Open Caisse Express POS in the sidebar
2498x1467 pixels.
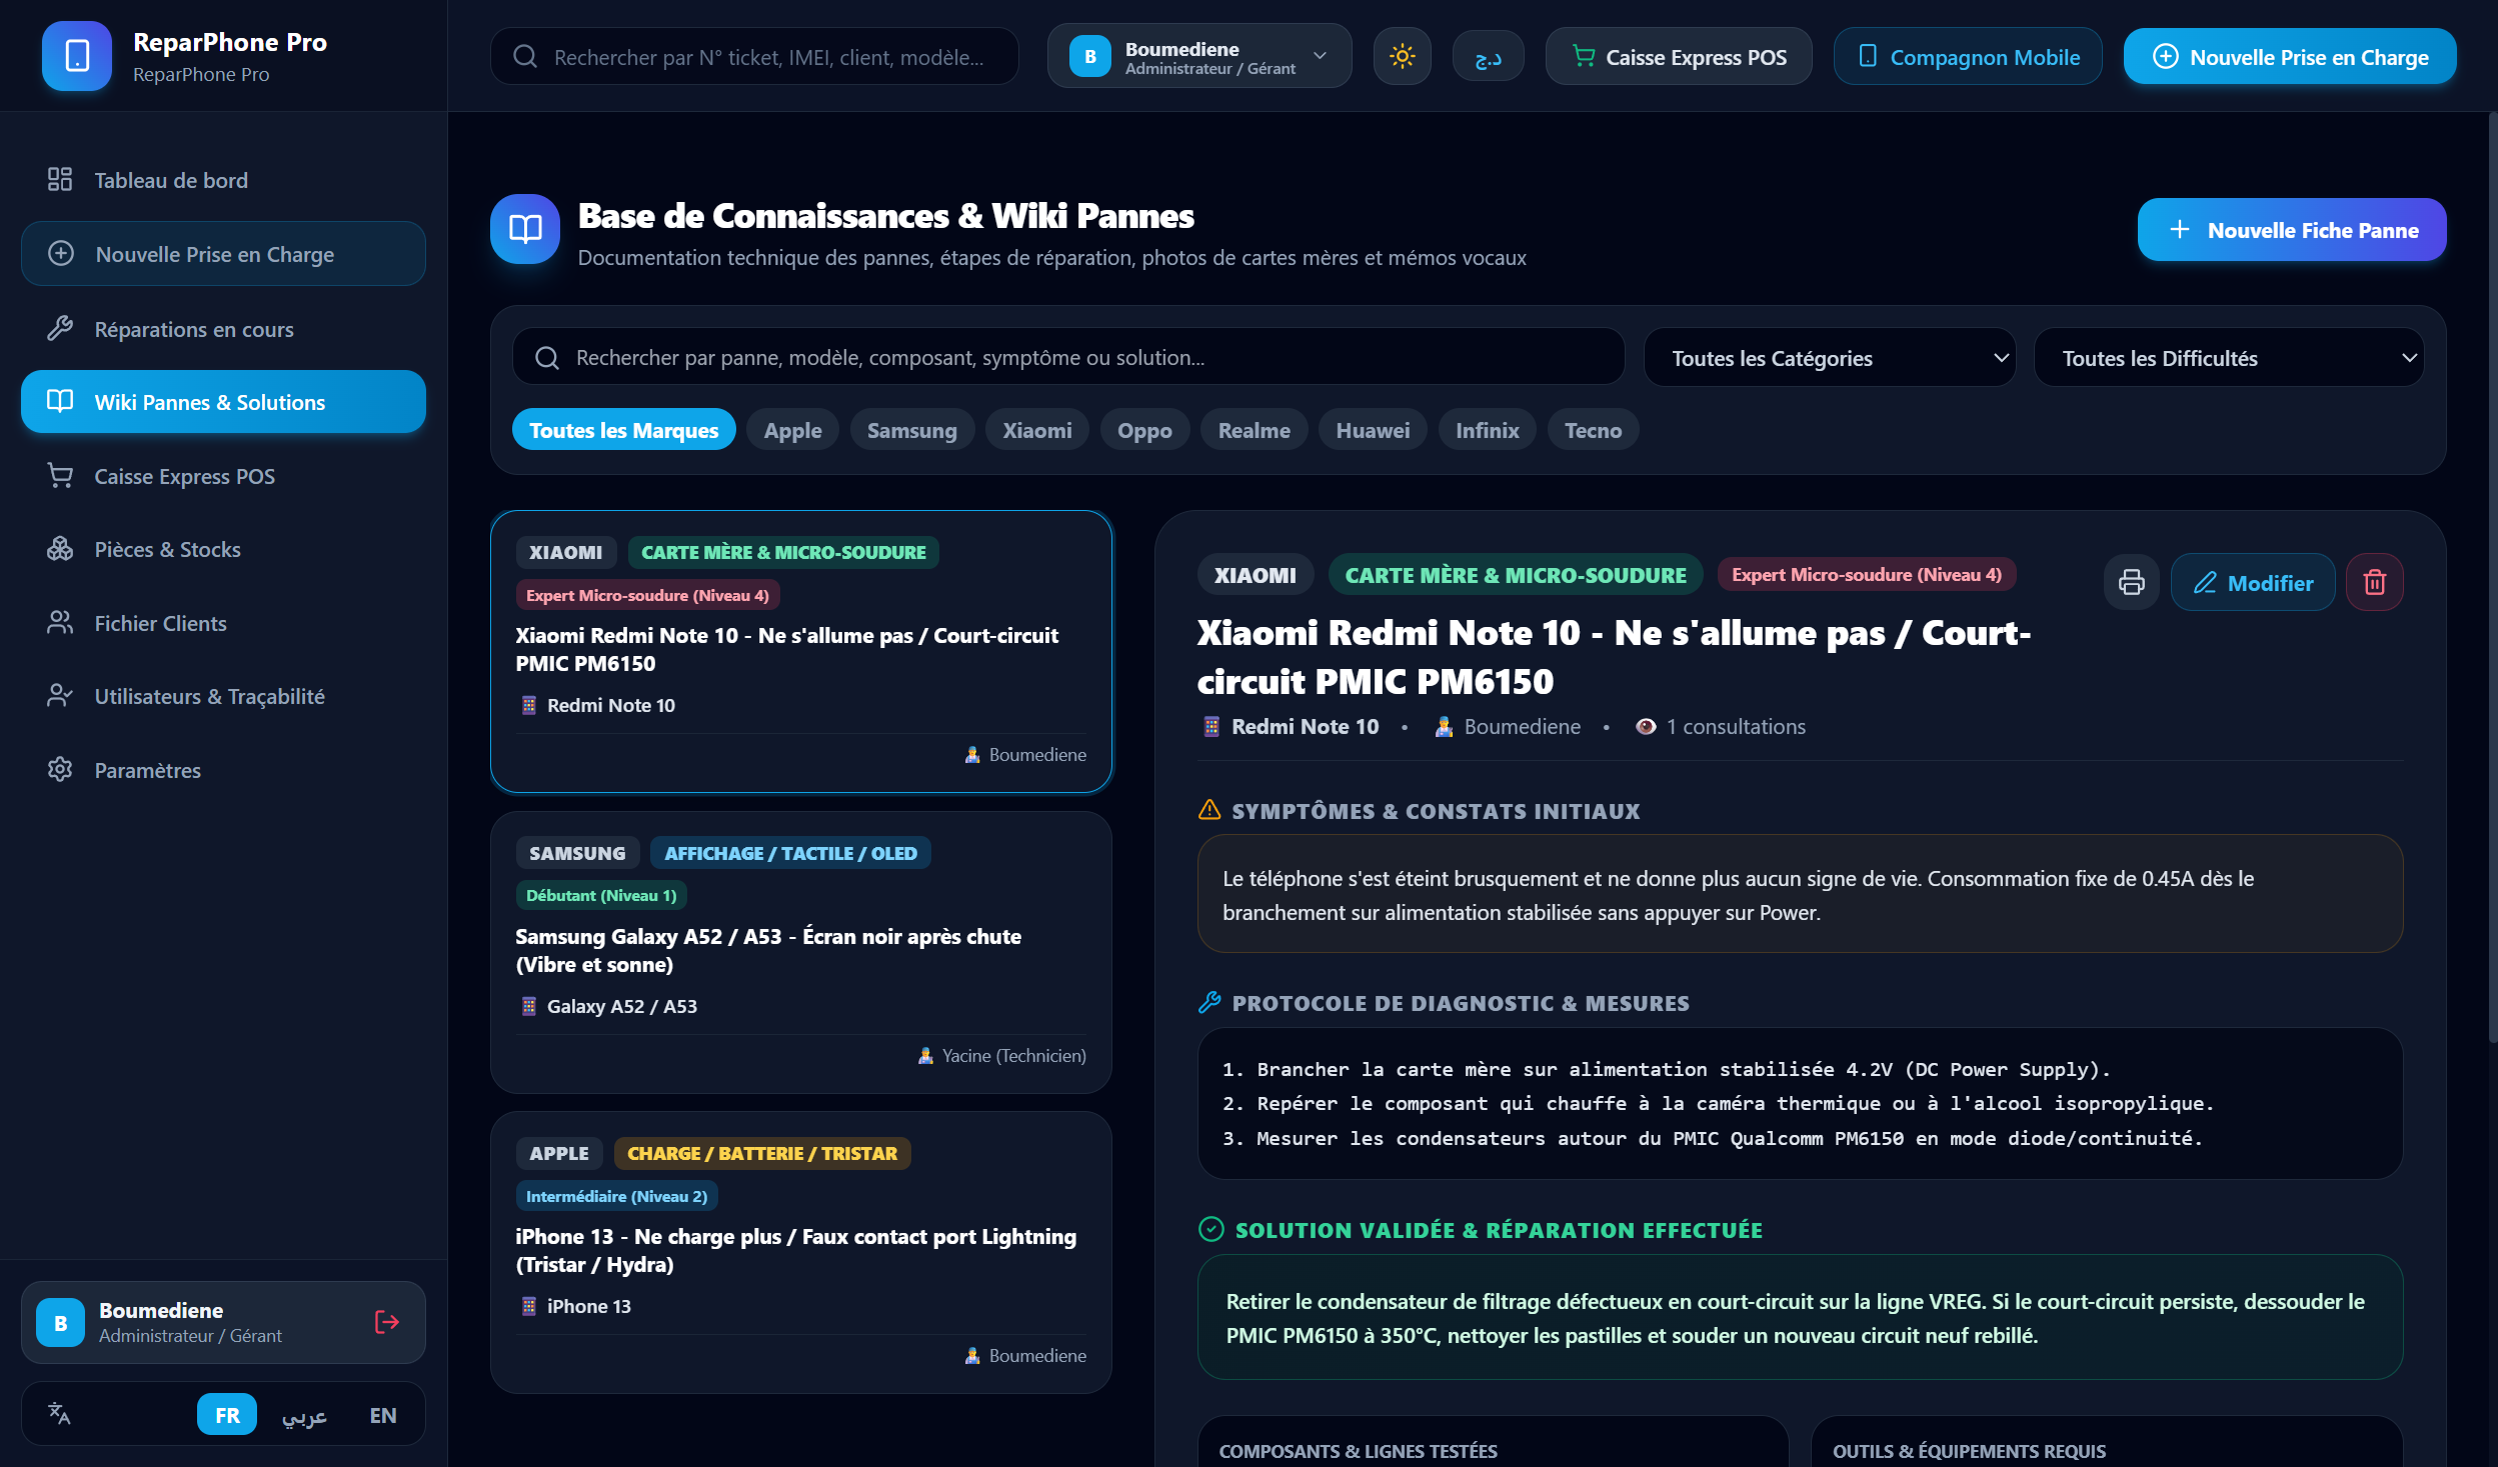(x=223, y=476)
